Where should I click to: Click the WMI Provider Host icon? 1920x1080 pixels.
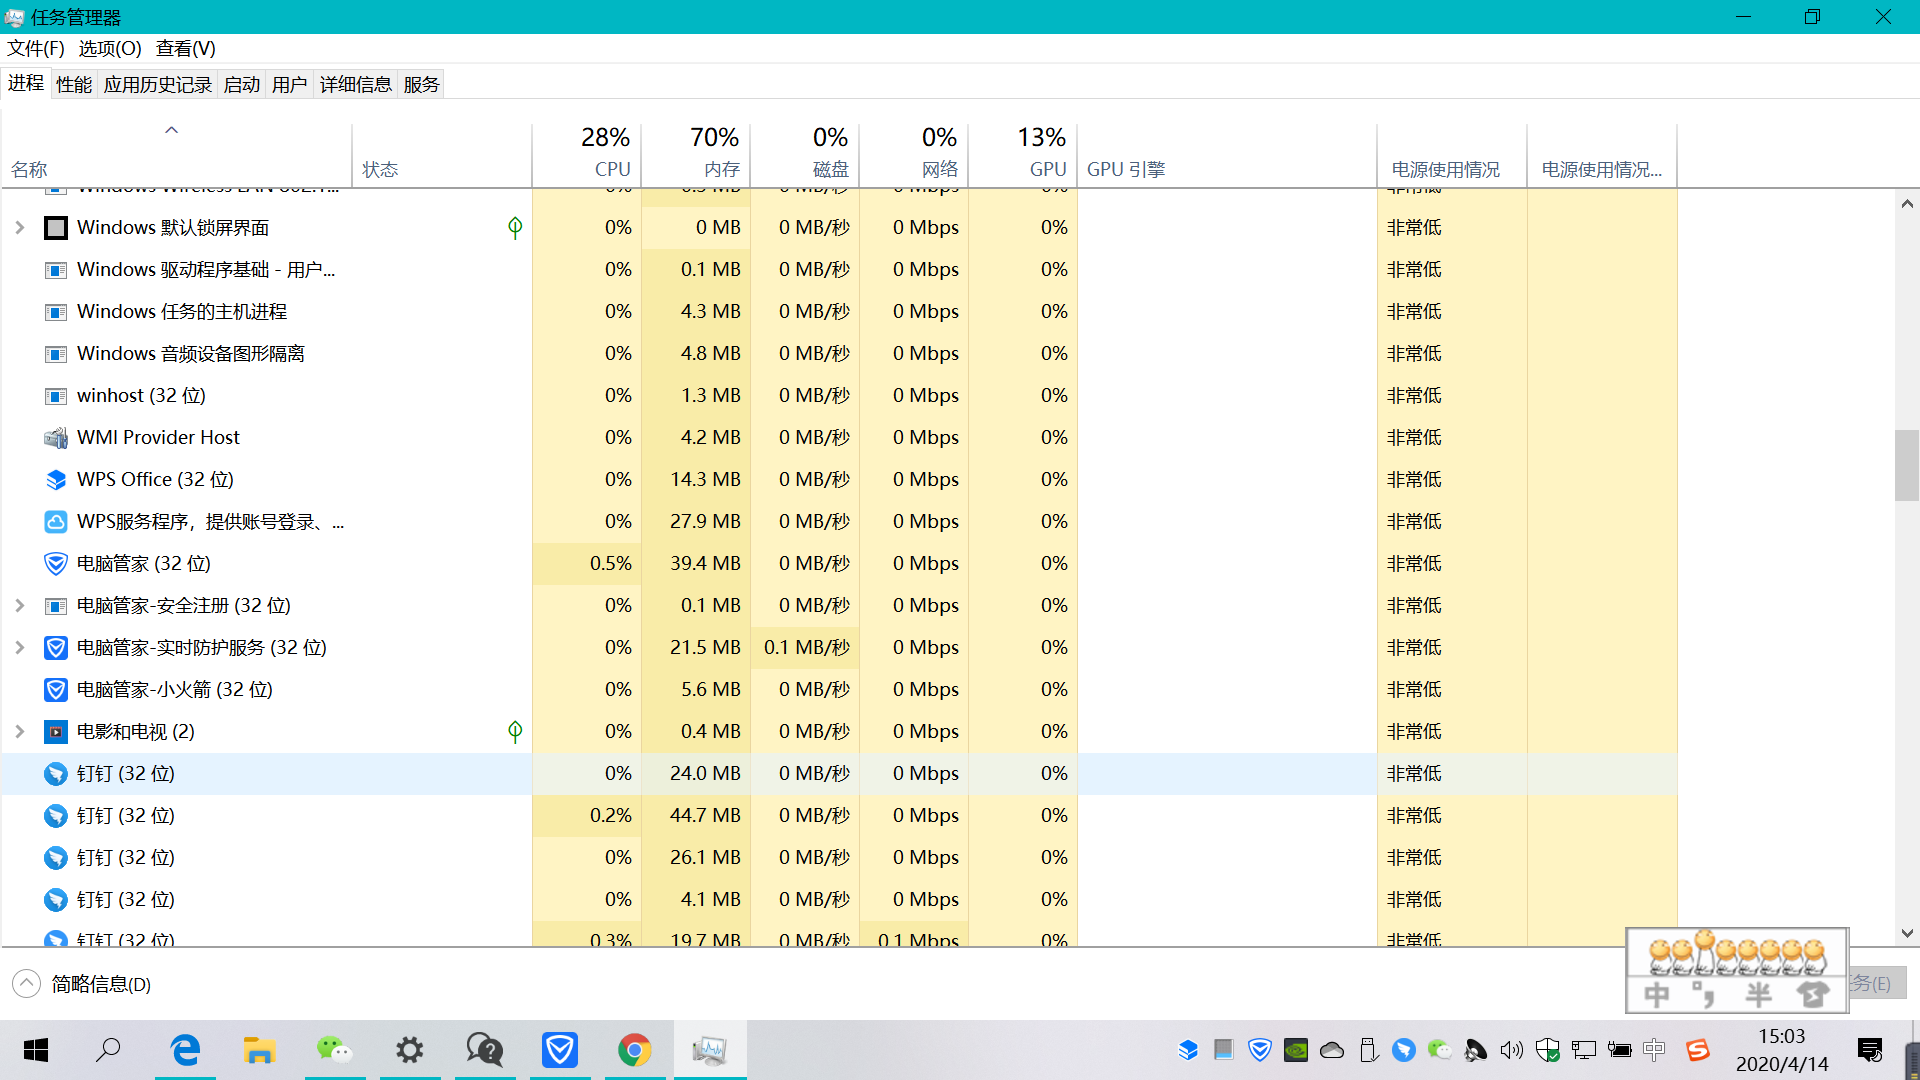[56, 438]
